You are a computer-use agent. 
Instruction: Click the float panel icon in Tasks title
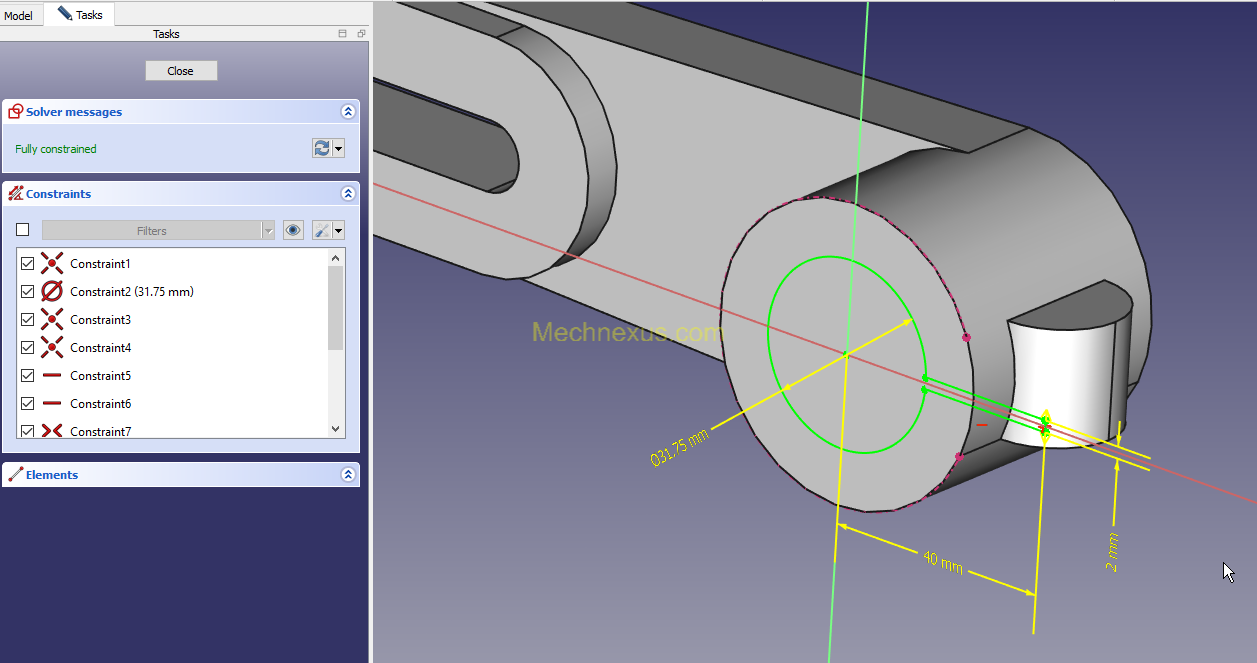[x=342, y=33]
